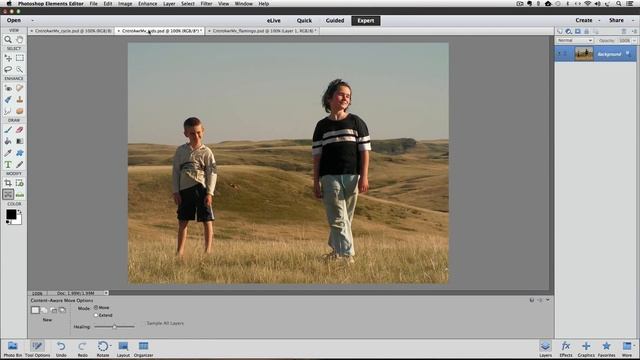Screen dimensions: 640x360
Task: Toggle Background layer visibility eye
Action: [x=560, y=54]
